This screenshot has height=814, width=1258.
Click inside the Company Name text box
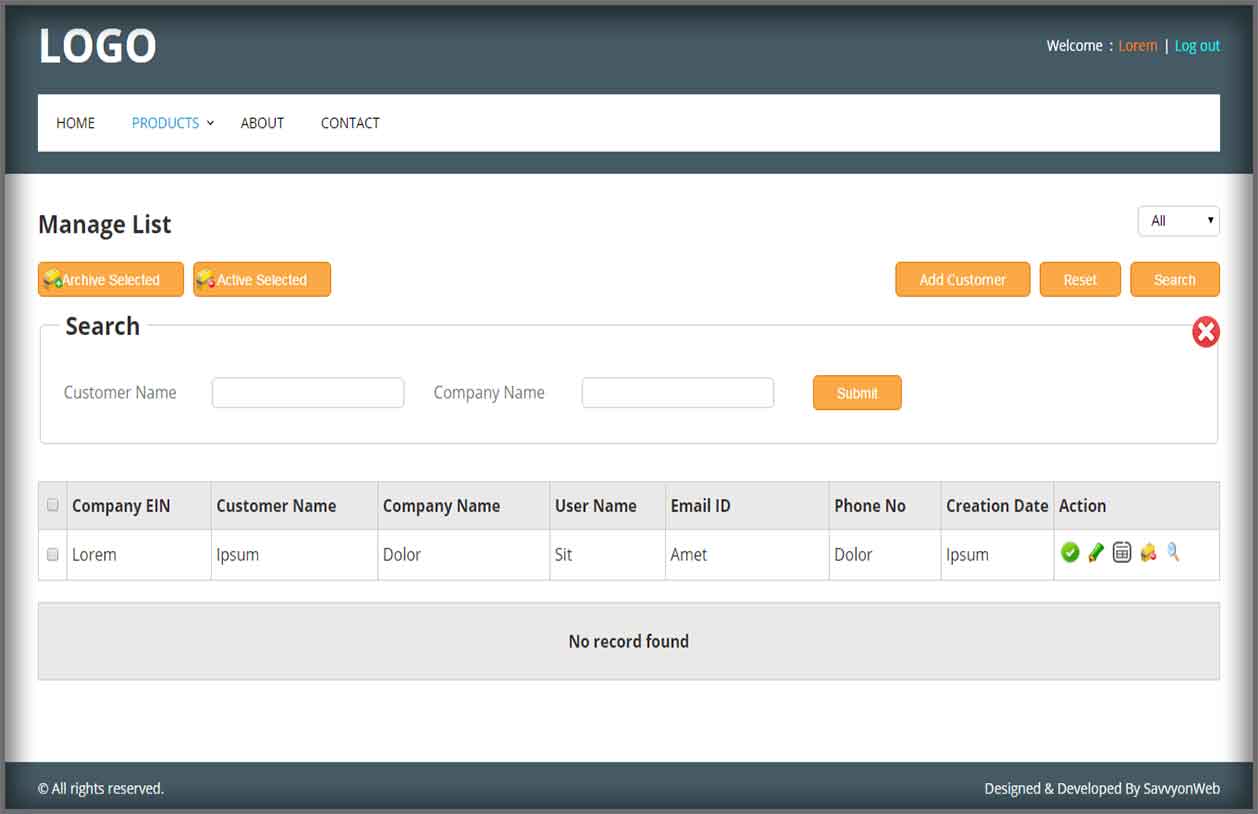pos(678,393)
